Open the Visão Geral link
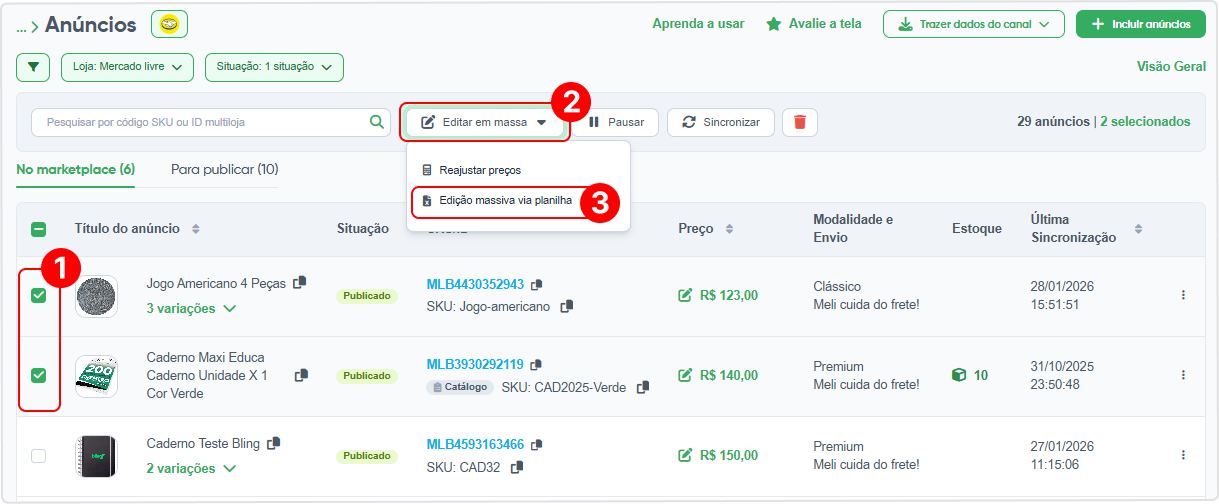1219x504 pixels. [x=1171, y=66]
